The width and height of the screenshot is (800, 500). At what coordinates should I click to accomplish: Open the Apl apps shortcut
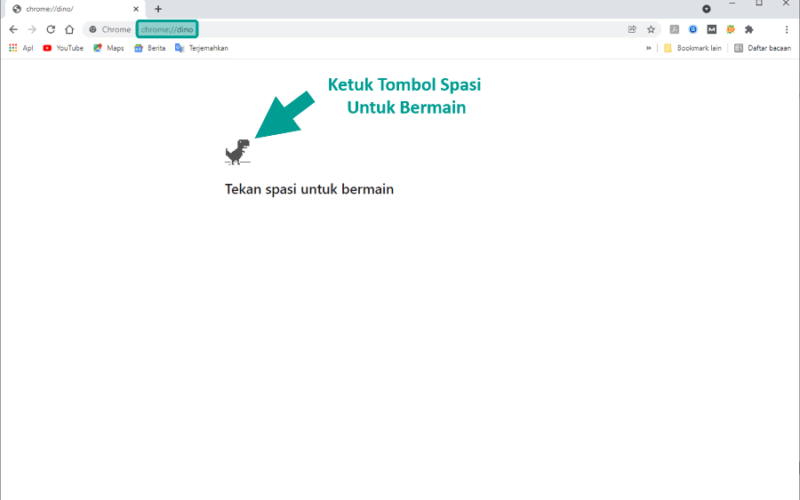click(21, 48)
